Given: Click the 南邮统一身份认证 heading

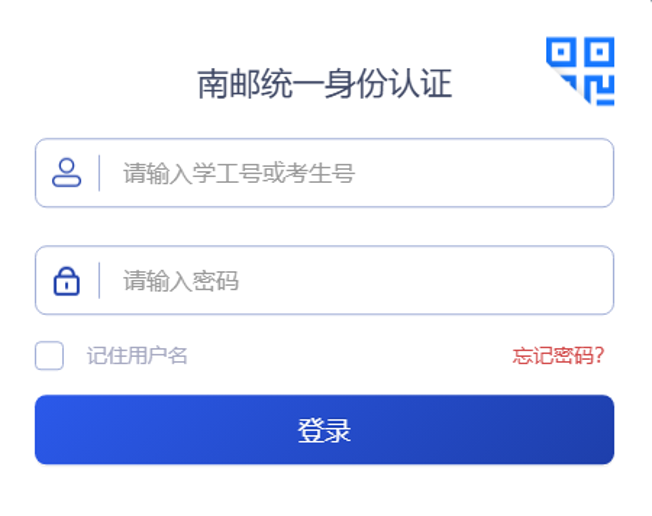Looking at the screenshot, I should coord(324,84).
